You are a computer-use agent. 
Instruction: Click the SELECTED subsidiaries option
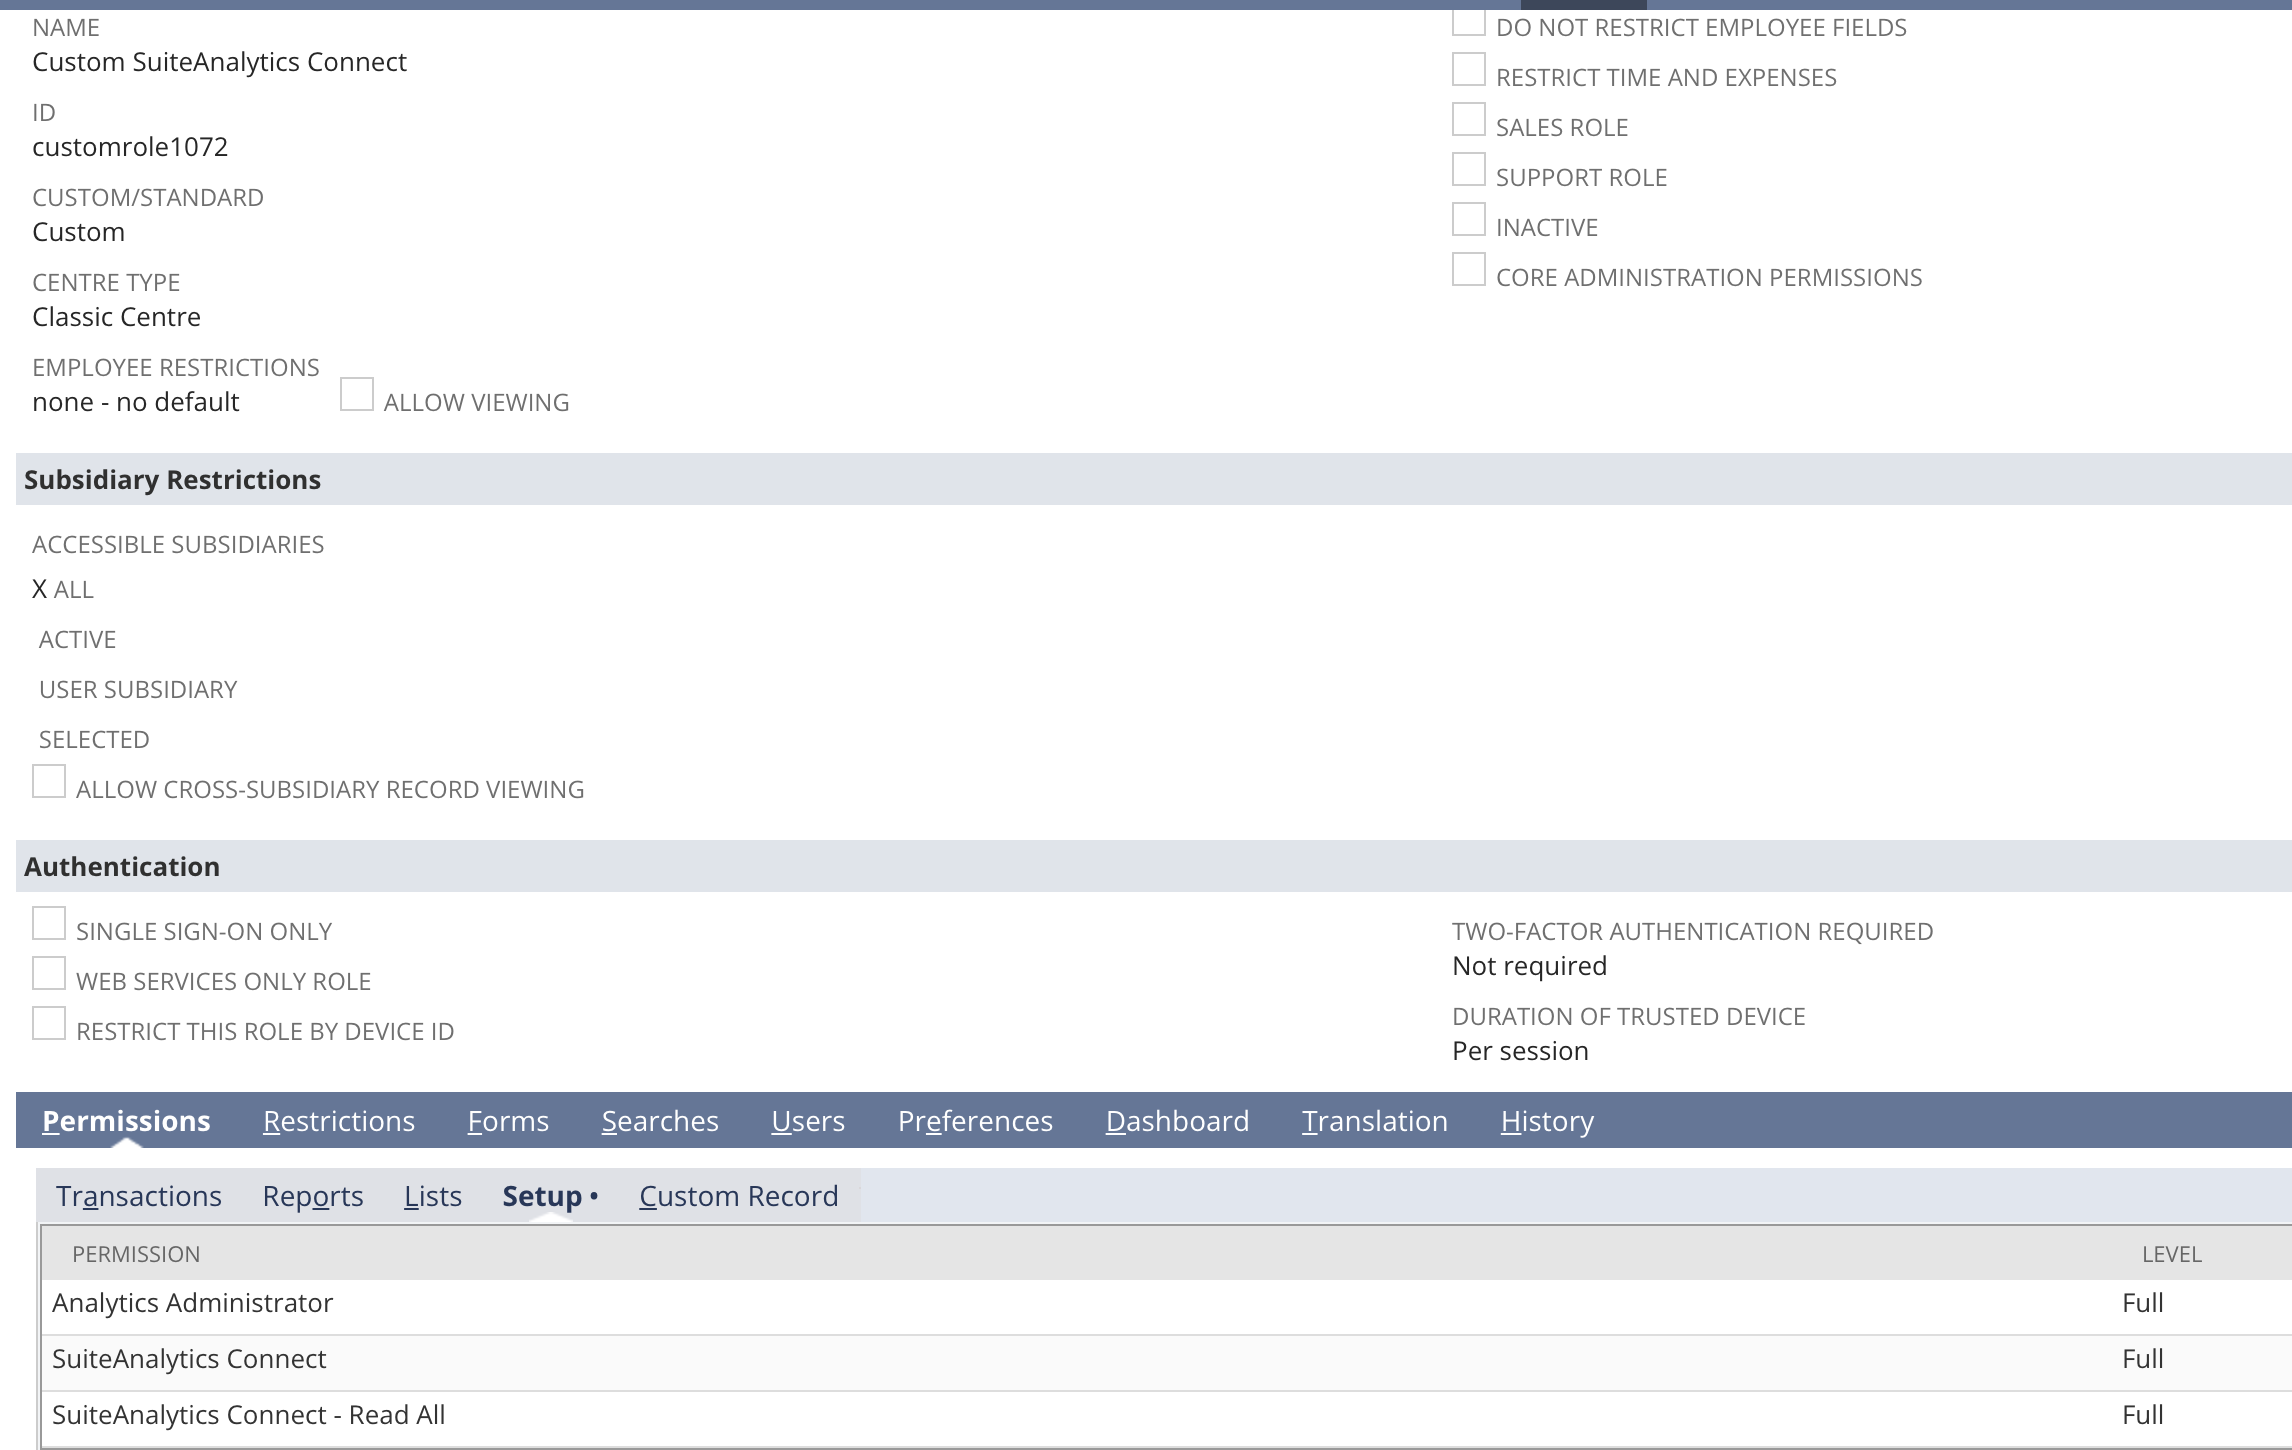click(x=94, y=739)
